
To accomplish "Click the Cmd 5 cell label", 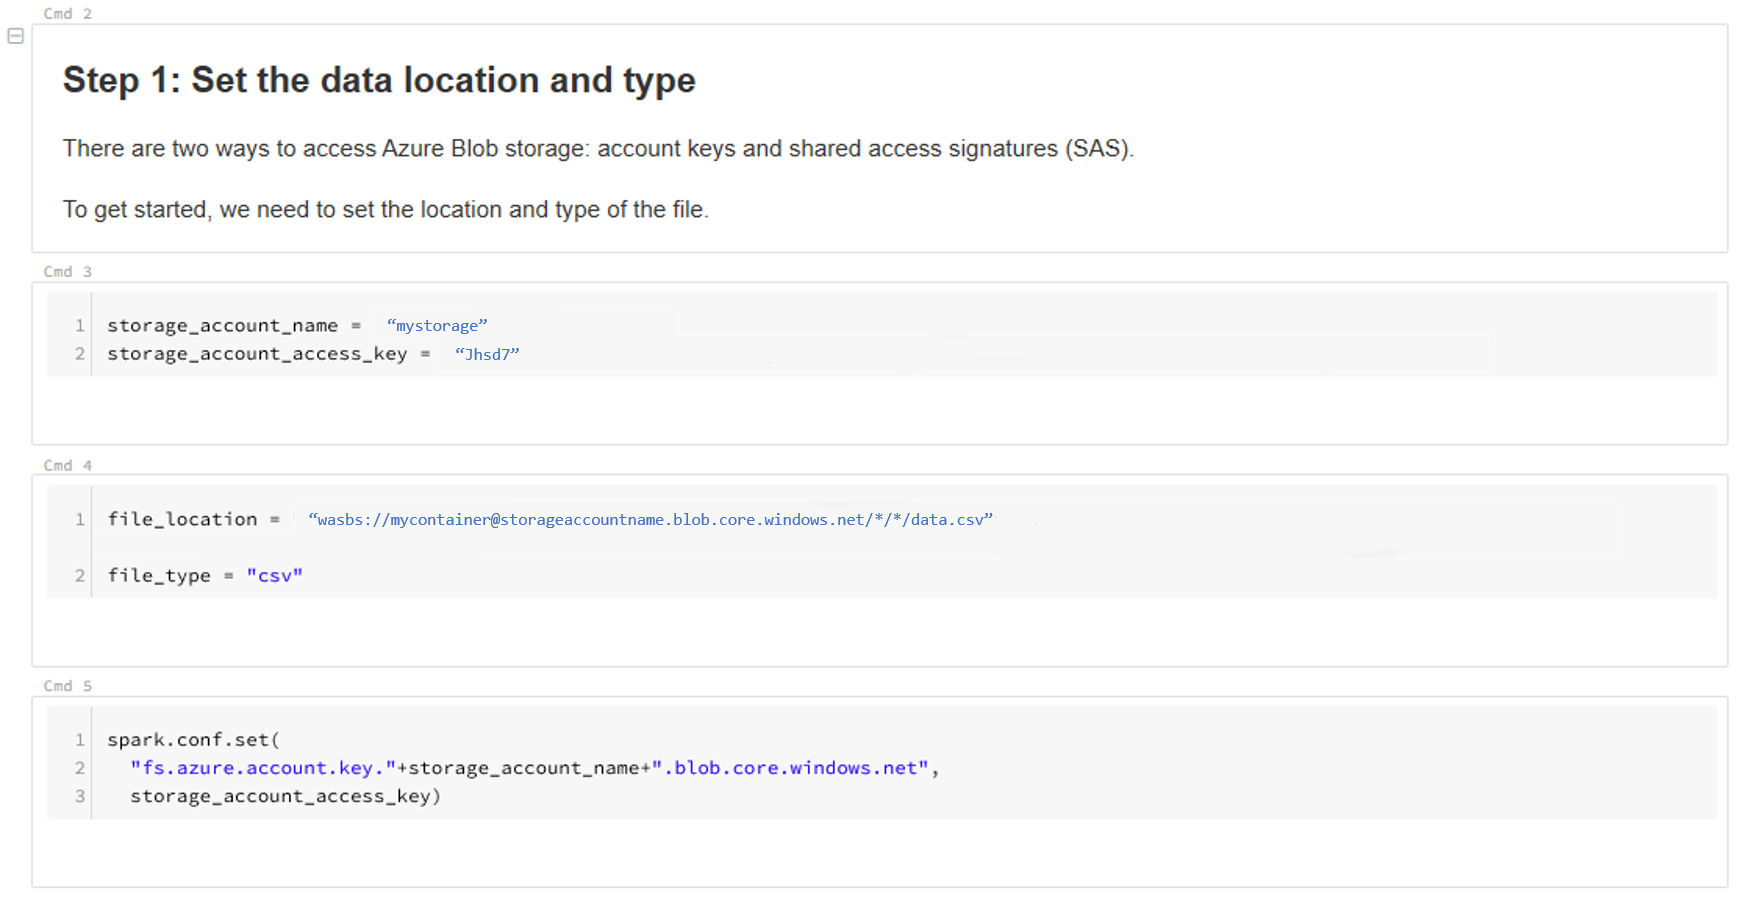I will tap(67, 686).
